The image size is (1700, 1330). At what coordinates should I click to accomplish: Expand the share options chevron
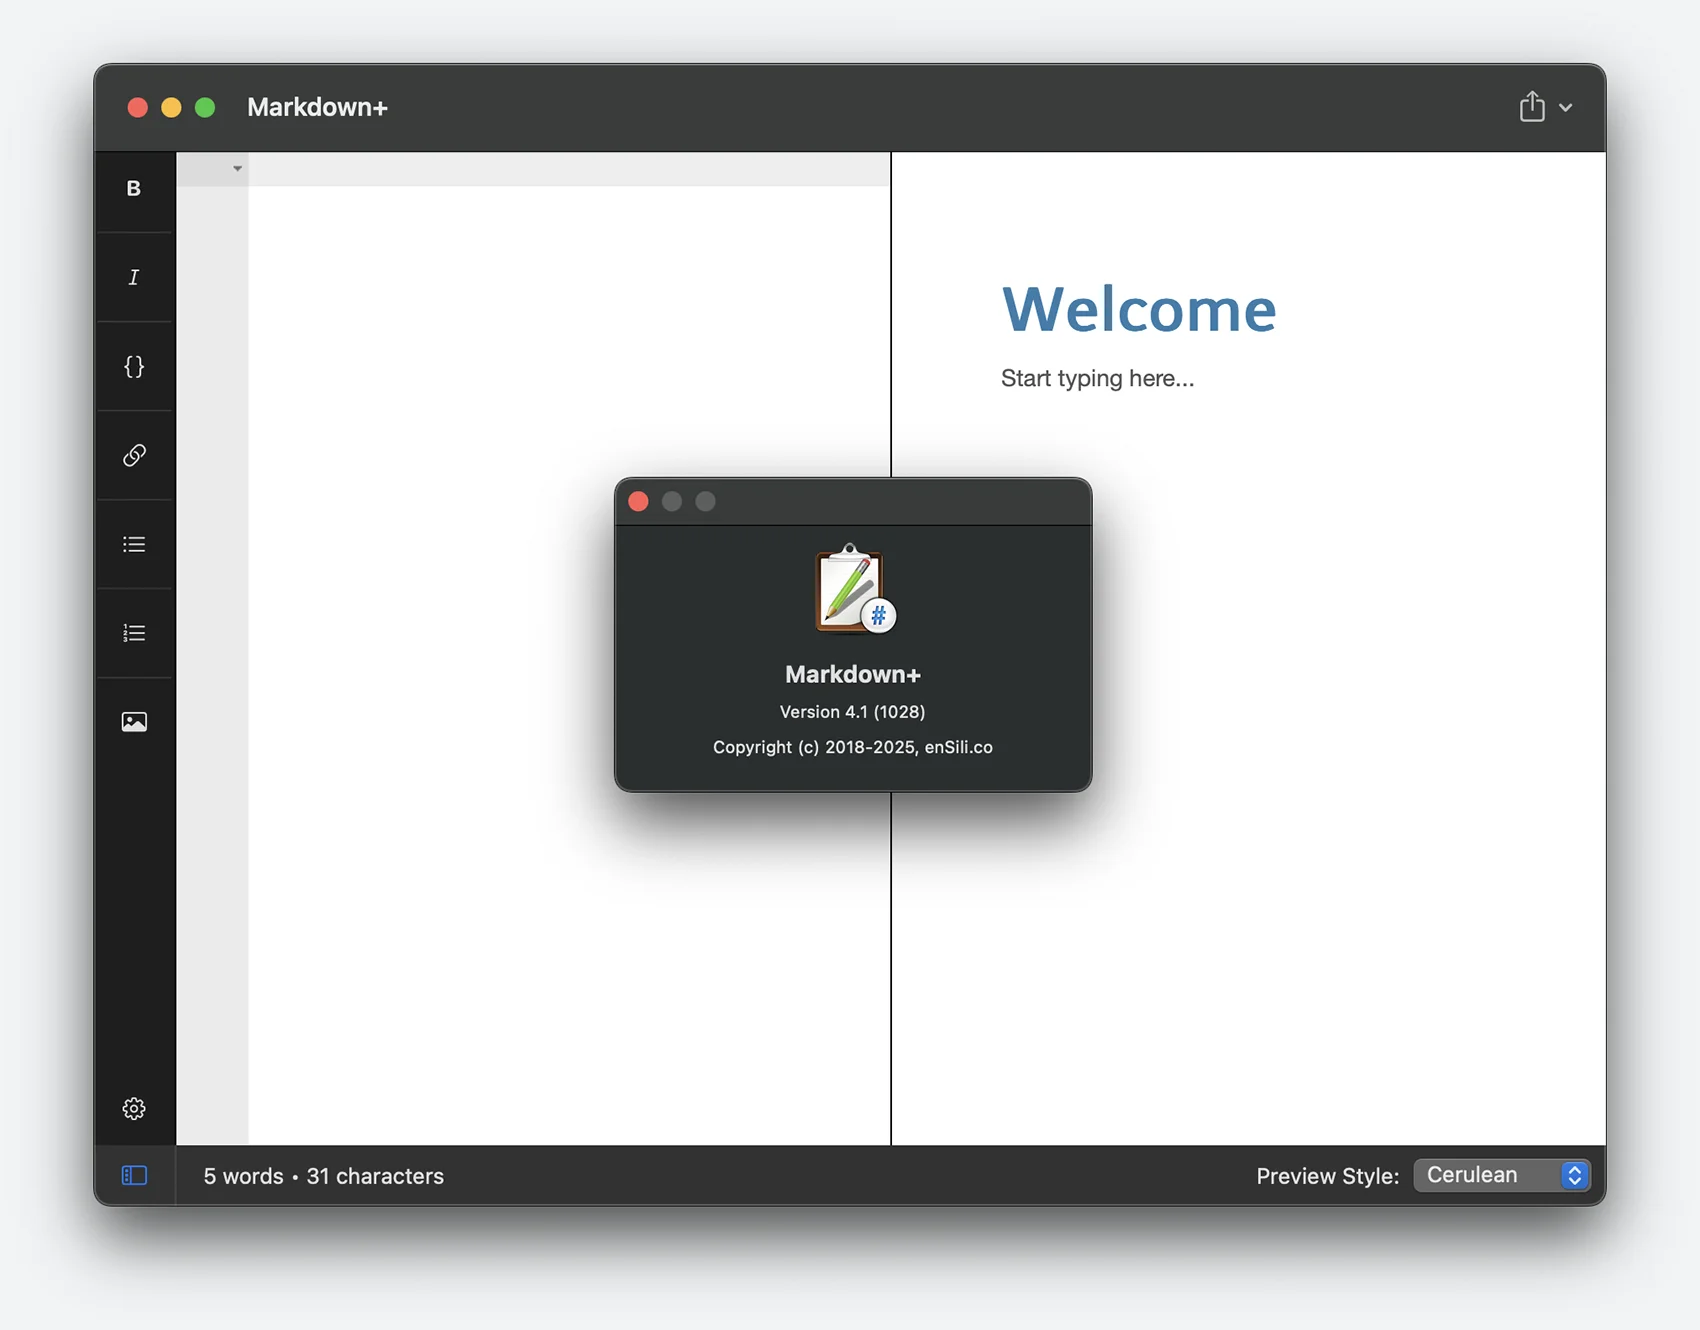(1566, 108)
